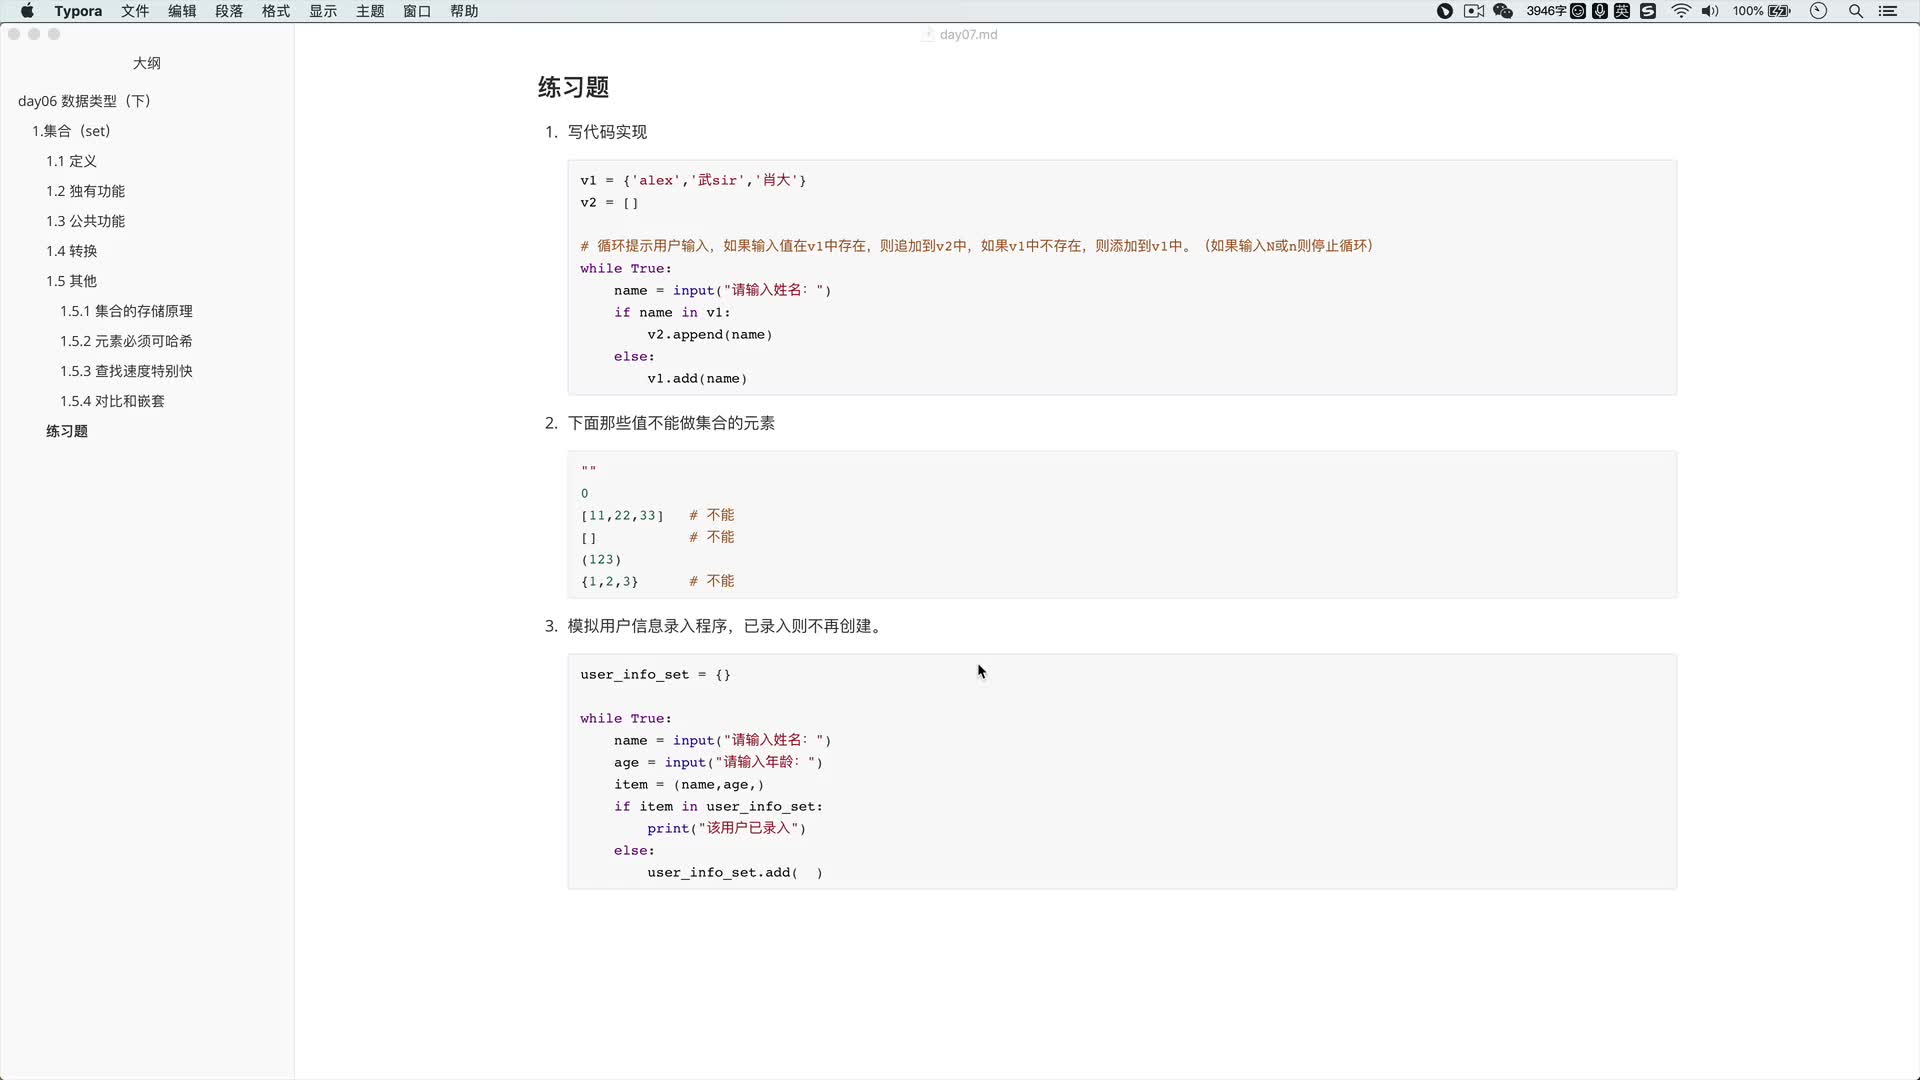Click the item = (name,age,) line
This screenshot has width=1920, height=1080.
pyautogui.click(x=689, y=784)
